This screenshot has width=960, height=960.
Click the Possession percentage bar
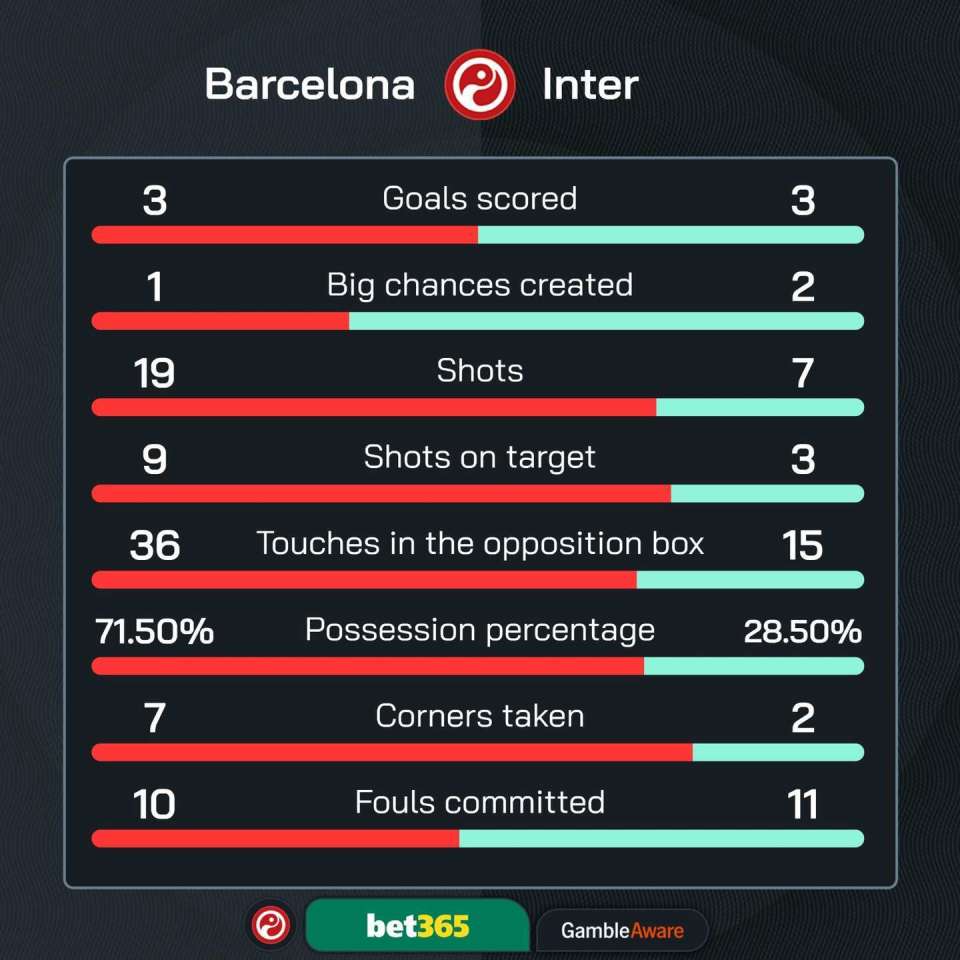(x=478, y=666)
